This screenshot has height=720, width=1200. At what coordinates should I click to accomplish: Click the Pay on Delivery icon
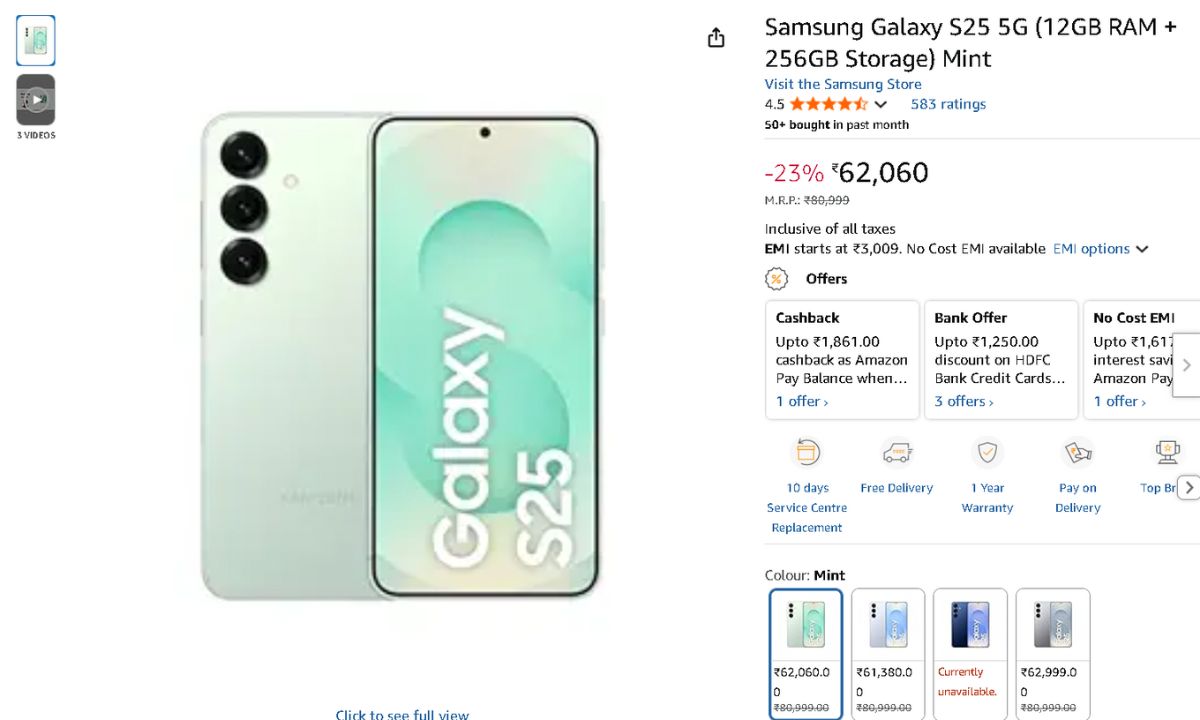(1077, 453)
